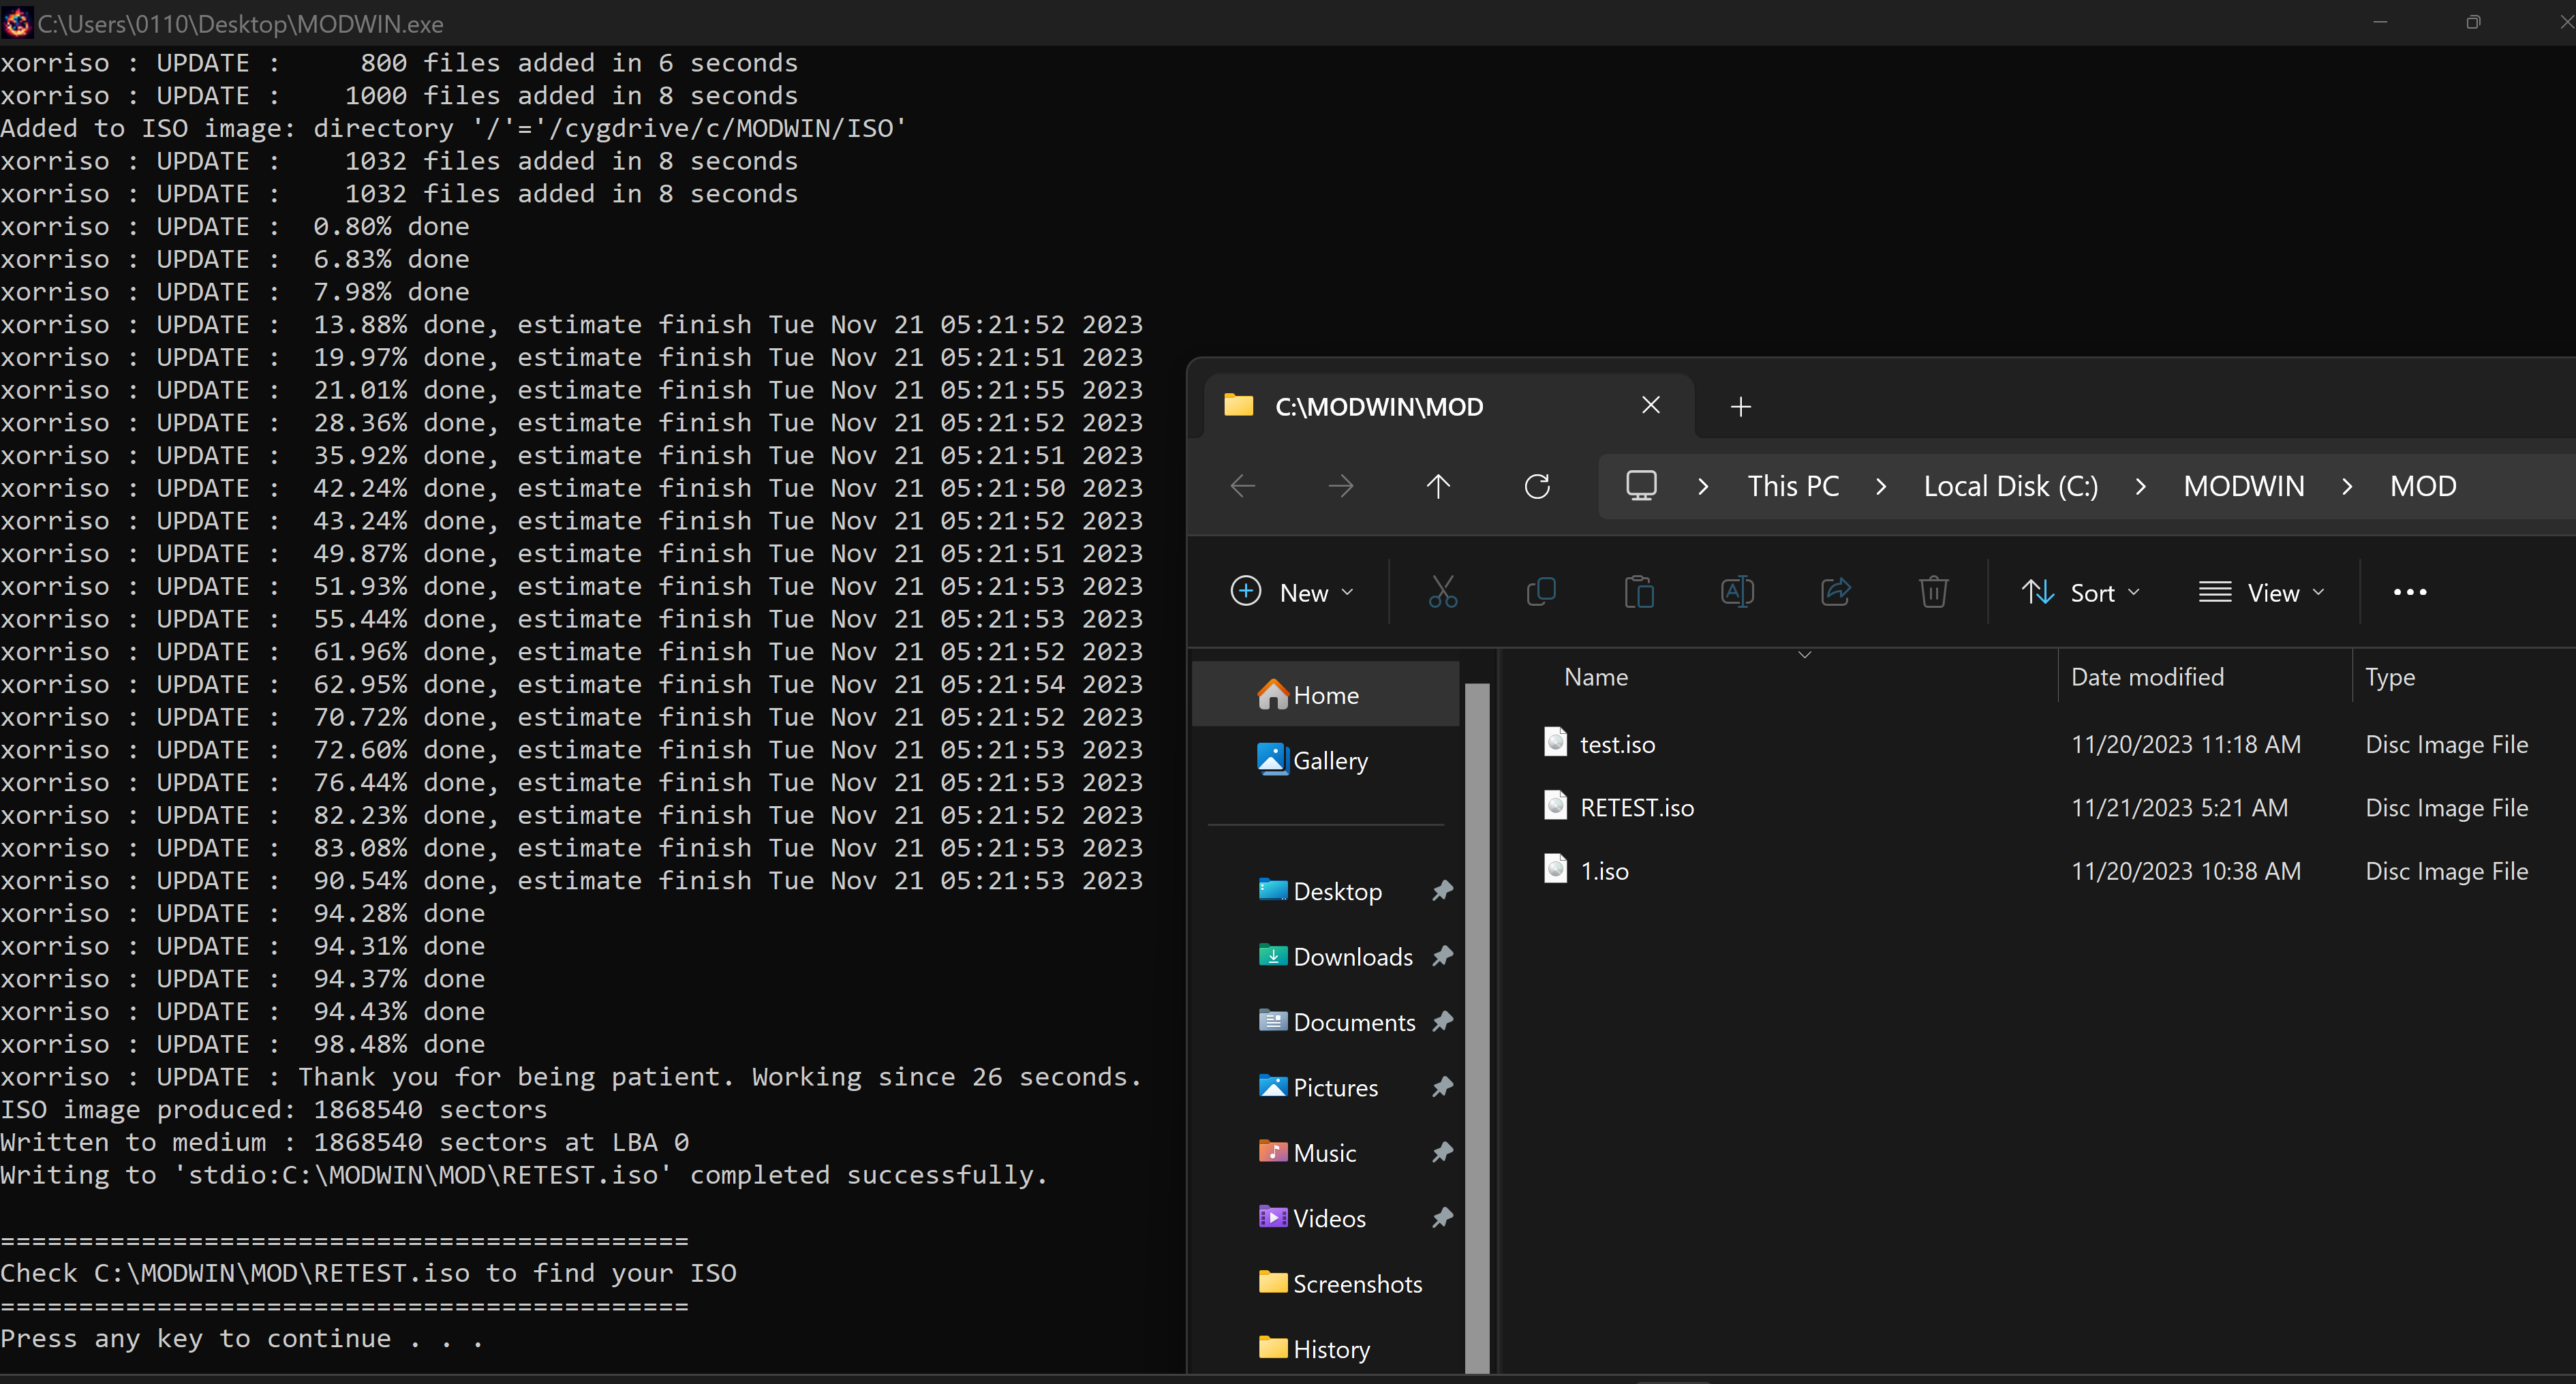The width and height of the screenshot is (2576, 1384).
Task: Click the MODWIN.exe title bar icon
Action: [x=17, y=22]
